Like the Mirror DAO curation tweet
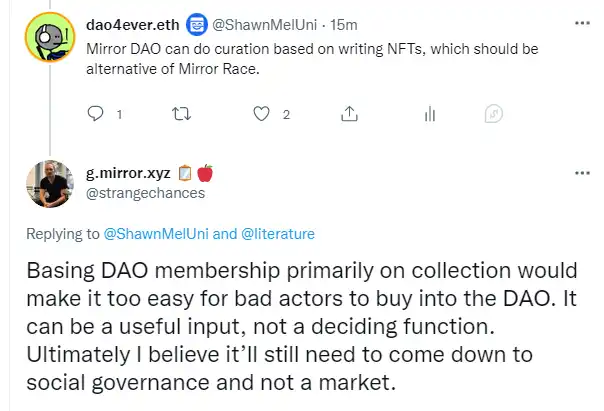The image size is (604, 411). [261, 114]
